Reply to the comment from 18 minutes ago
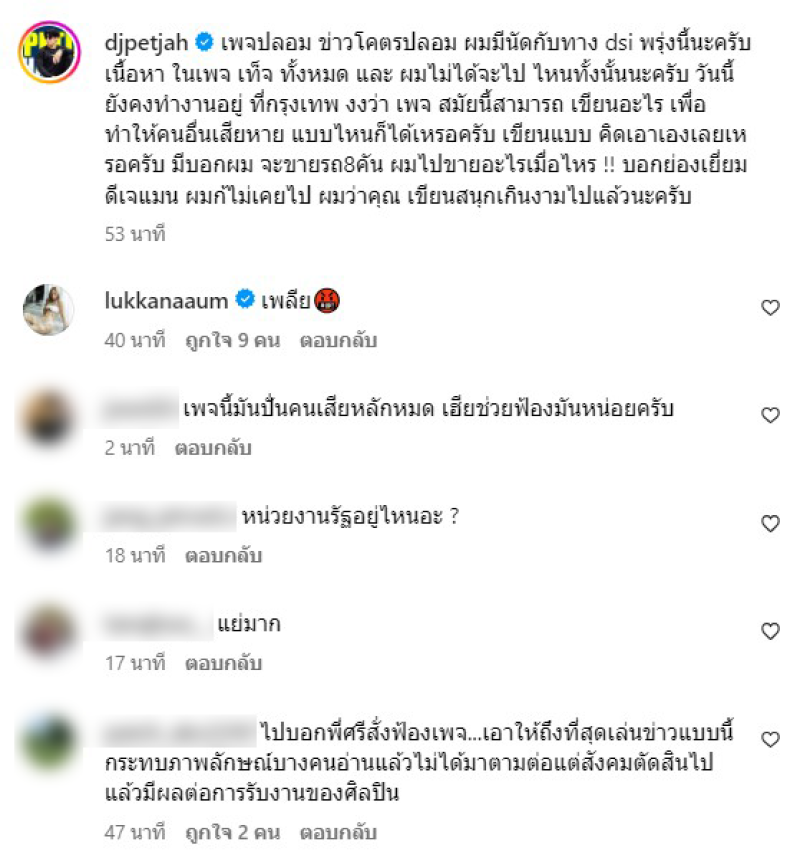 223,555
